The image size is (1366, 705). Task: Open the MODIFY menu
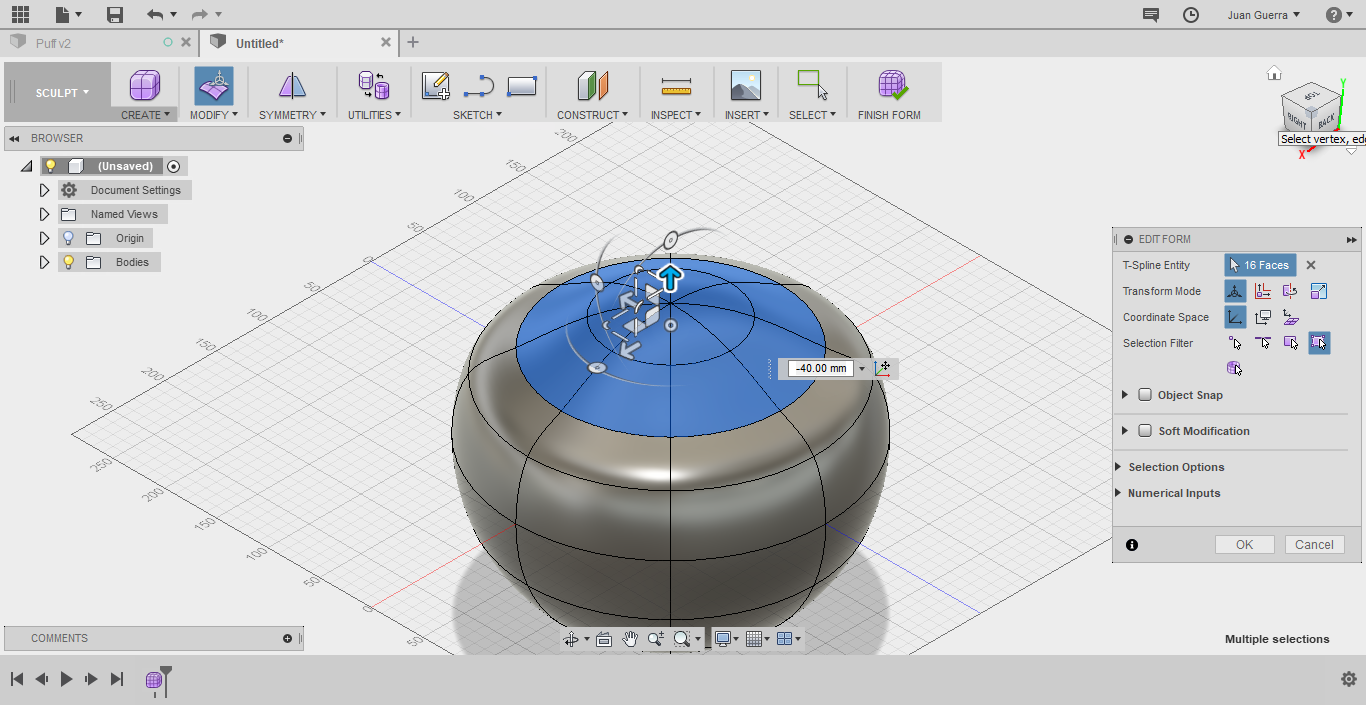214,115
